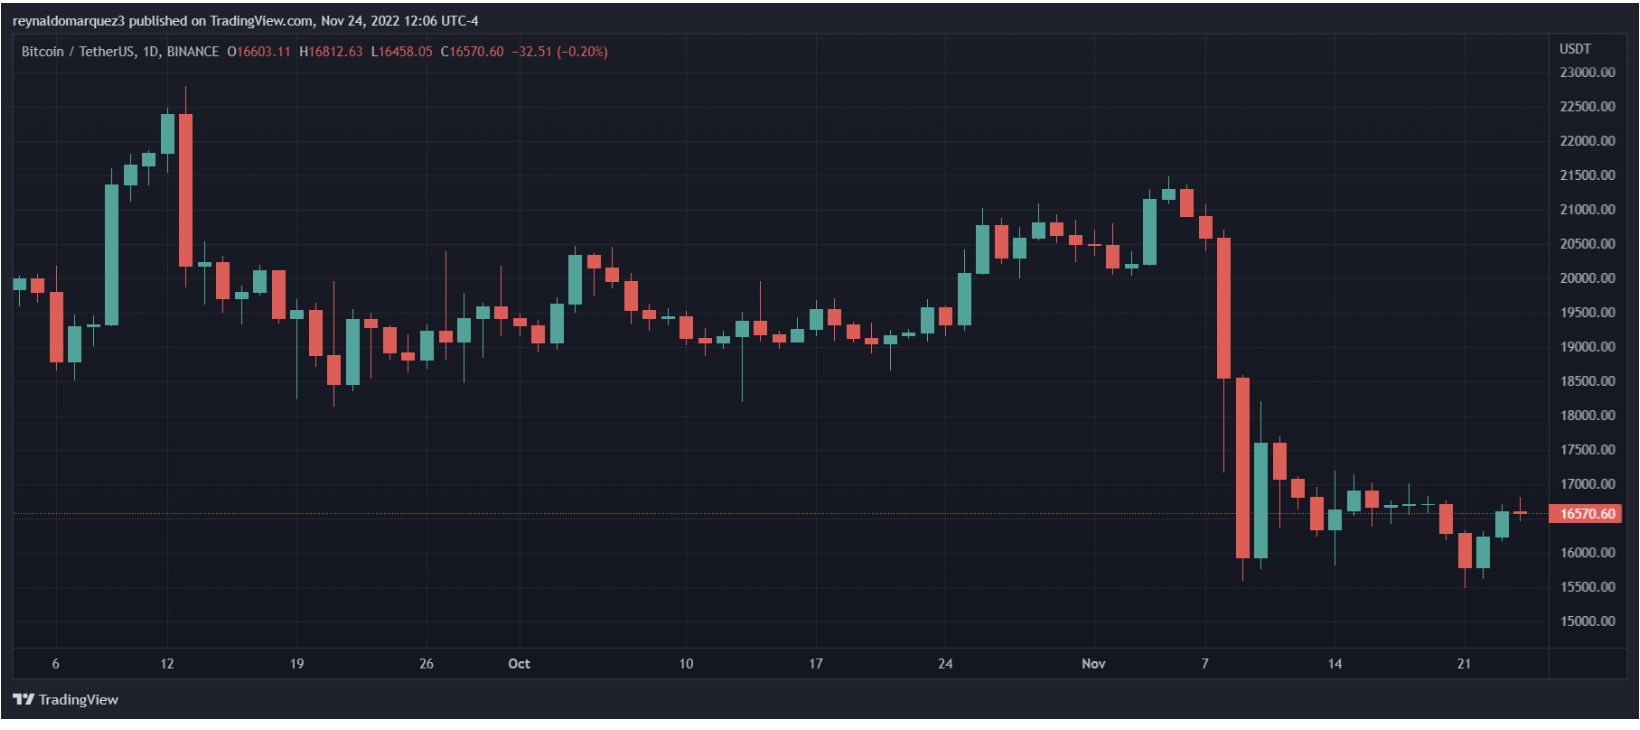Click the 22500.00 price axis label

point(1587,107)
